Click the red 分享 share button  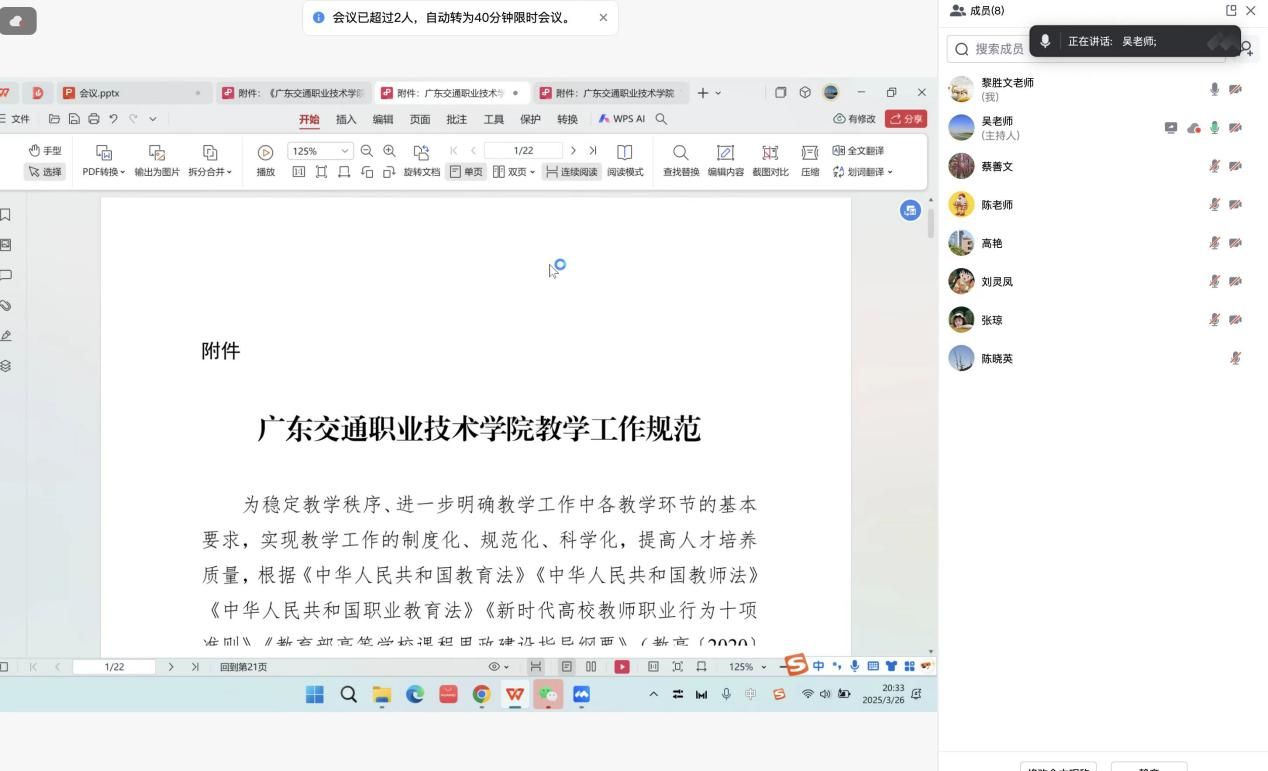906,119
